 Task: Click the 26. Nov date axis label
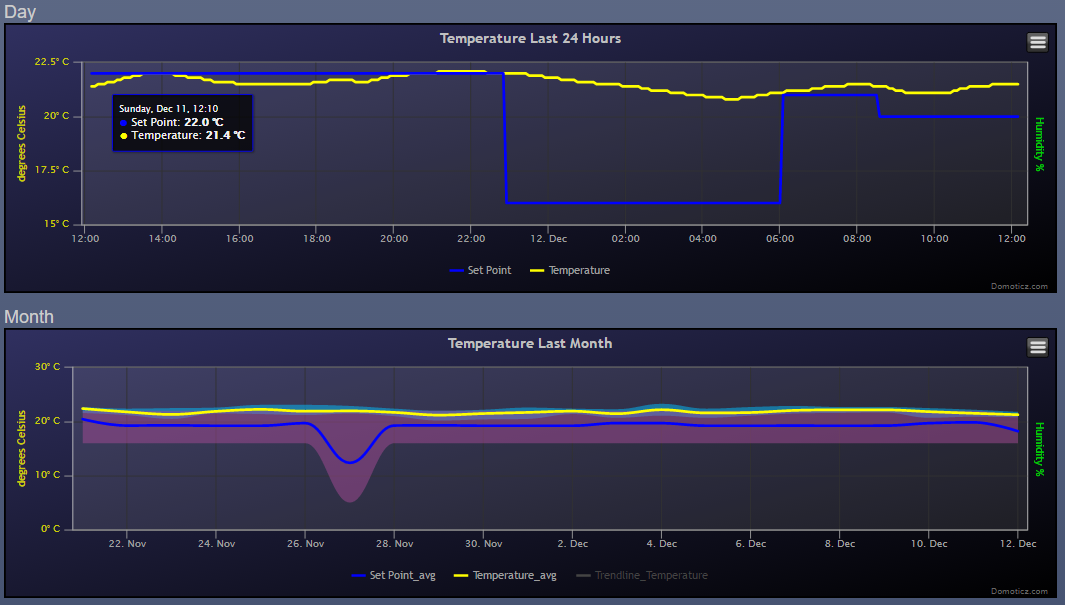tap(306, 544)
